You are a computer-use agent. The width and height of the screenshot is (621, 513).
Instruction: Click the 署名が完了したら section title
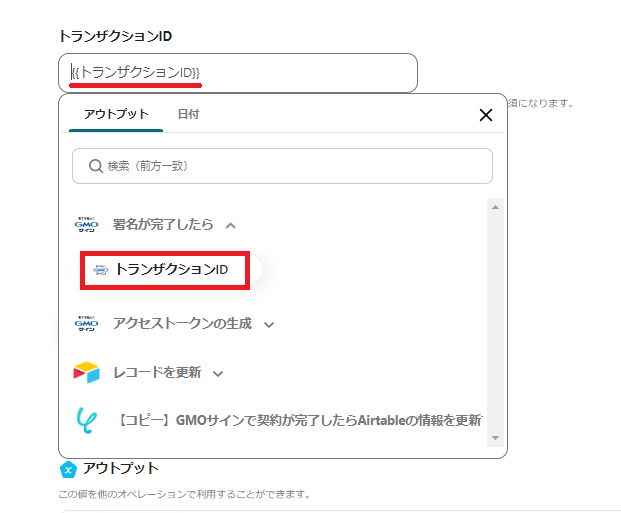163,225
